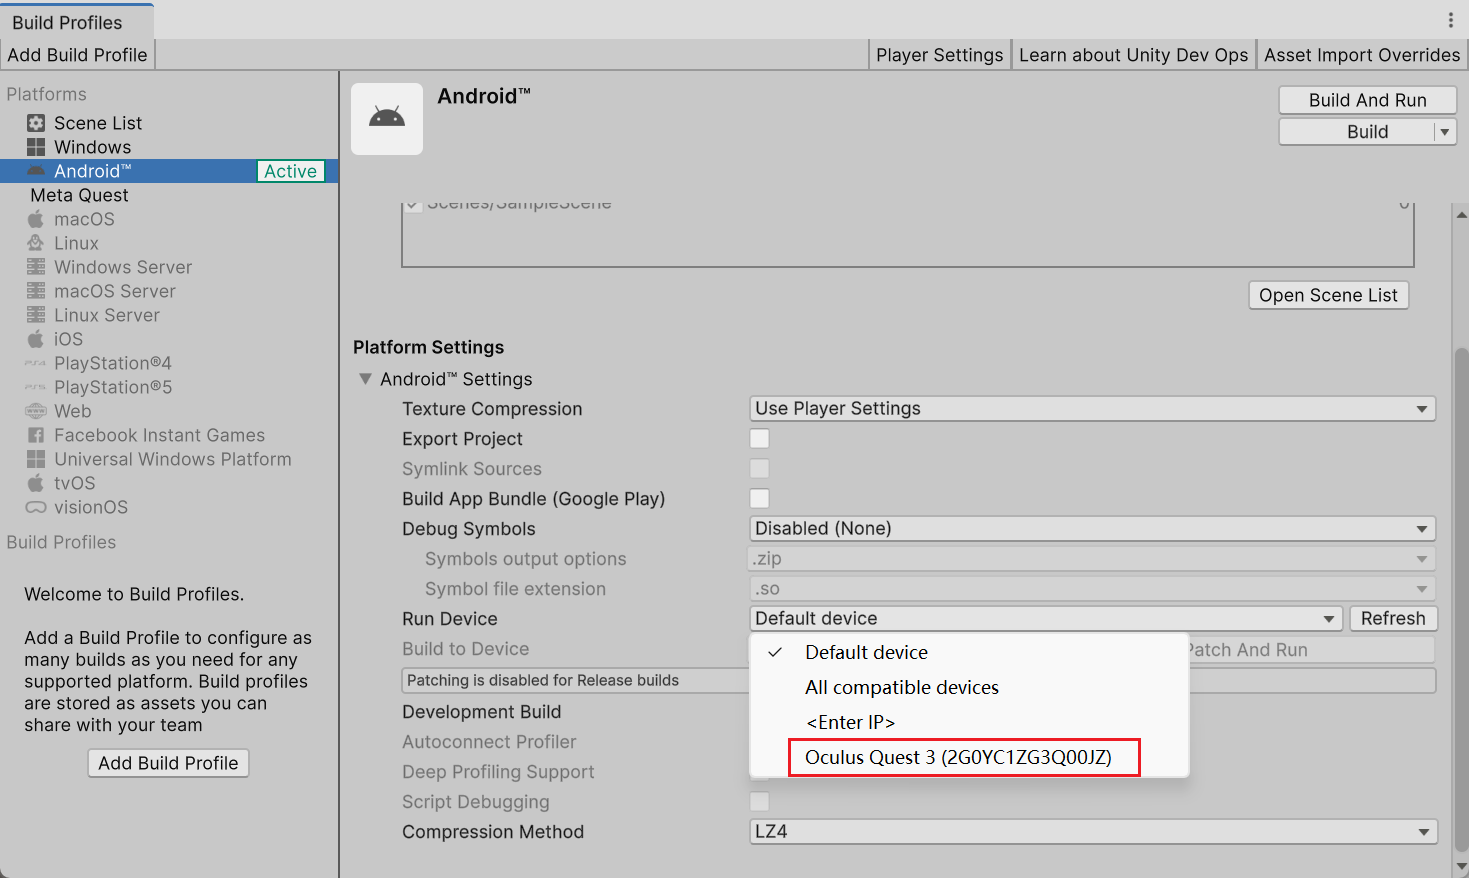Click the Linux Server icon
This screenshot has height=878, width=1469.
[36, 315]
